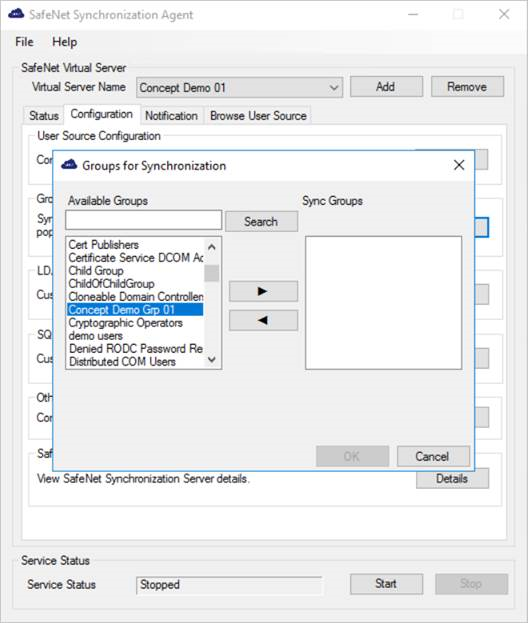Select Concept Demo Grp 01 entry
Screen dimensions: 528x623
click(135, 310)
